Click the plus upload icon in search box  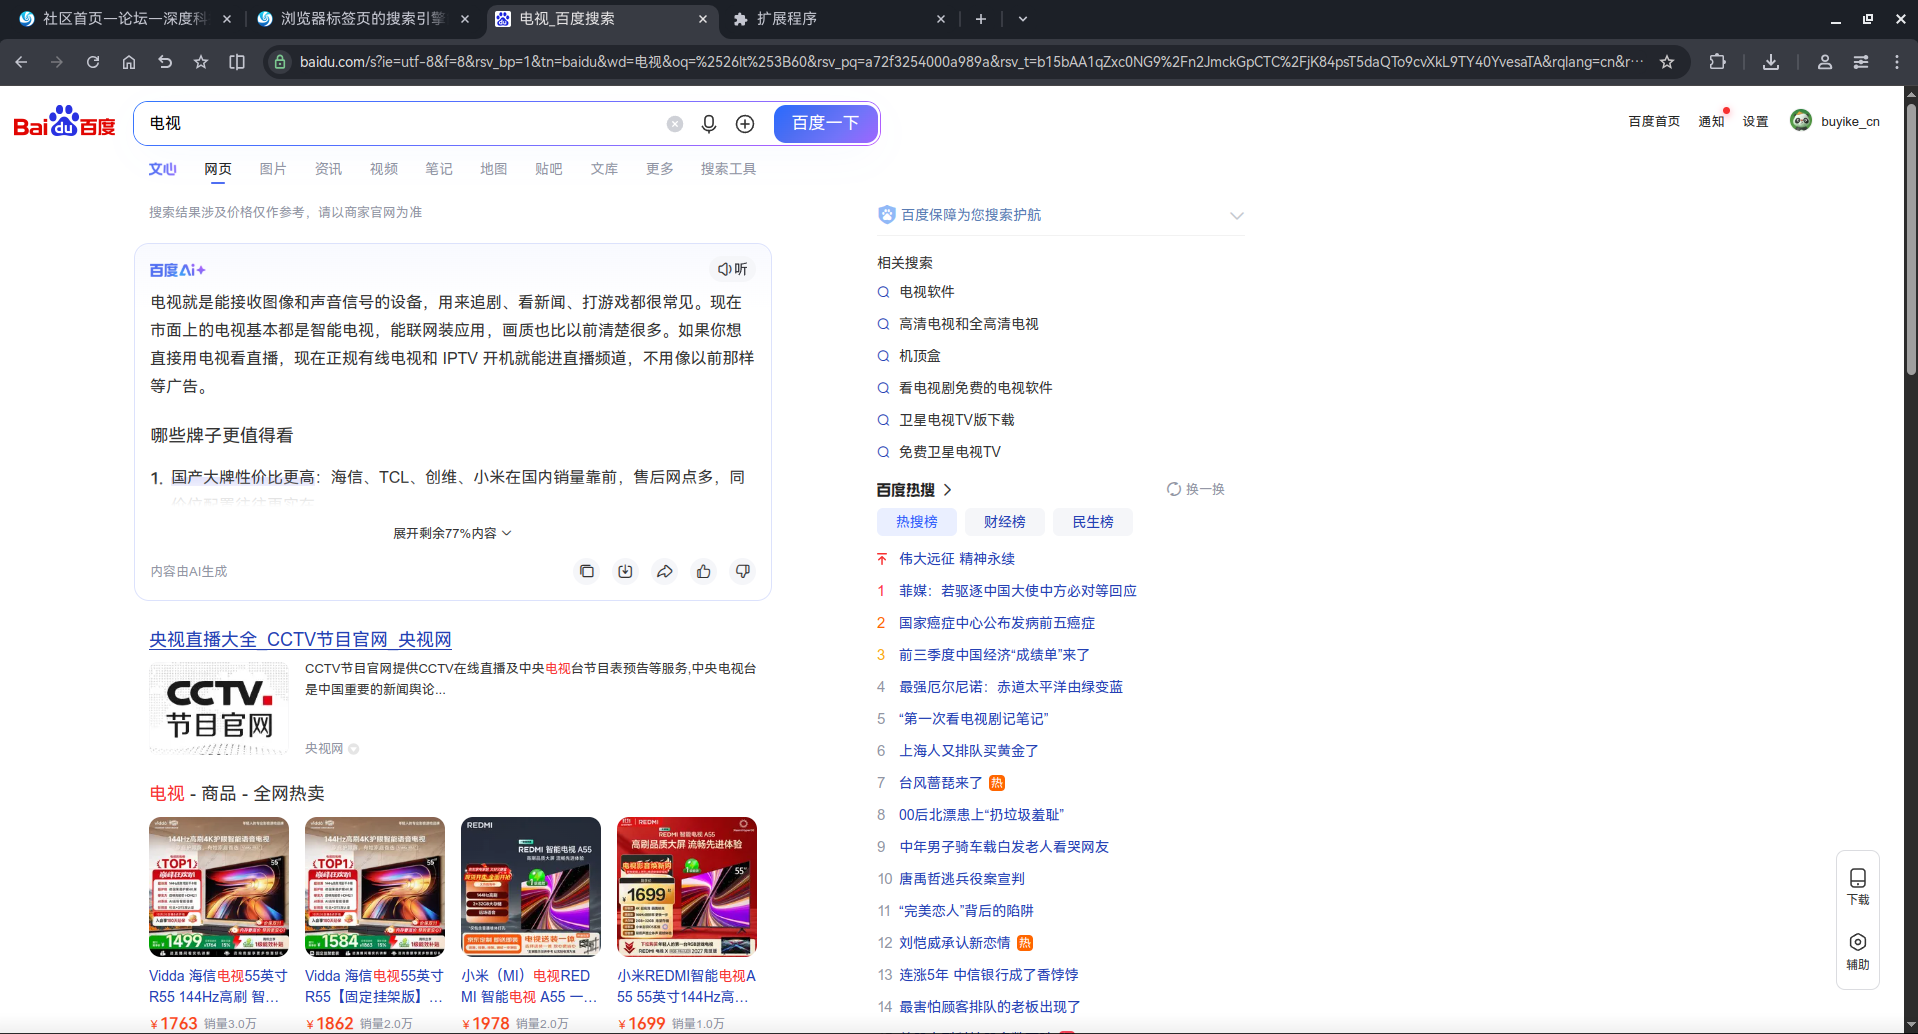(745, 123)
